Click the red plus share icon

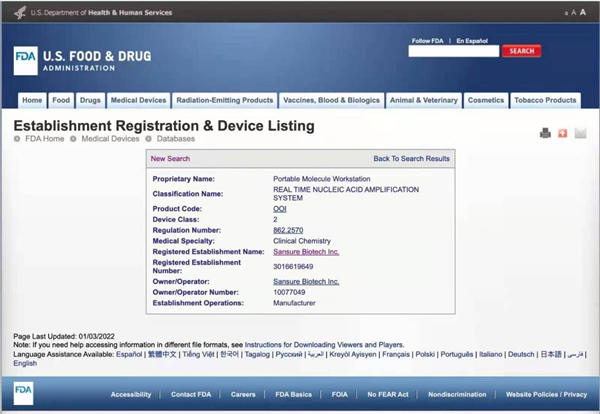562,133
